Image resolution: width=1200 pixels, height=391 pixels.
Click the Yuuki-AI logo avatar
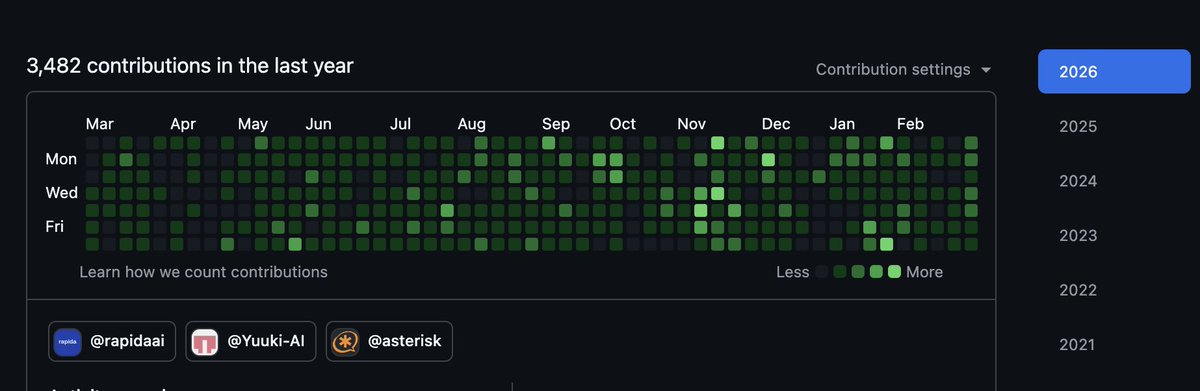pos(206,342)
